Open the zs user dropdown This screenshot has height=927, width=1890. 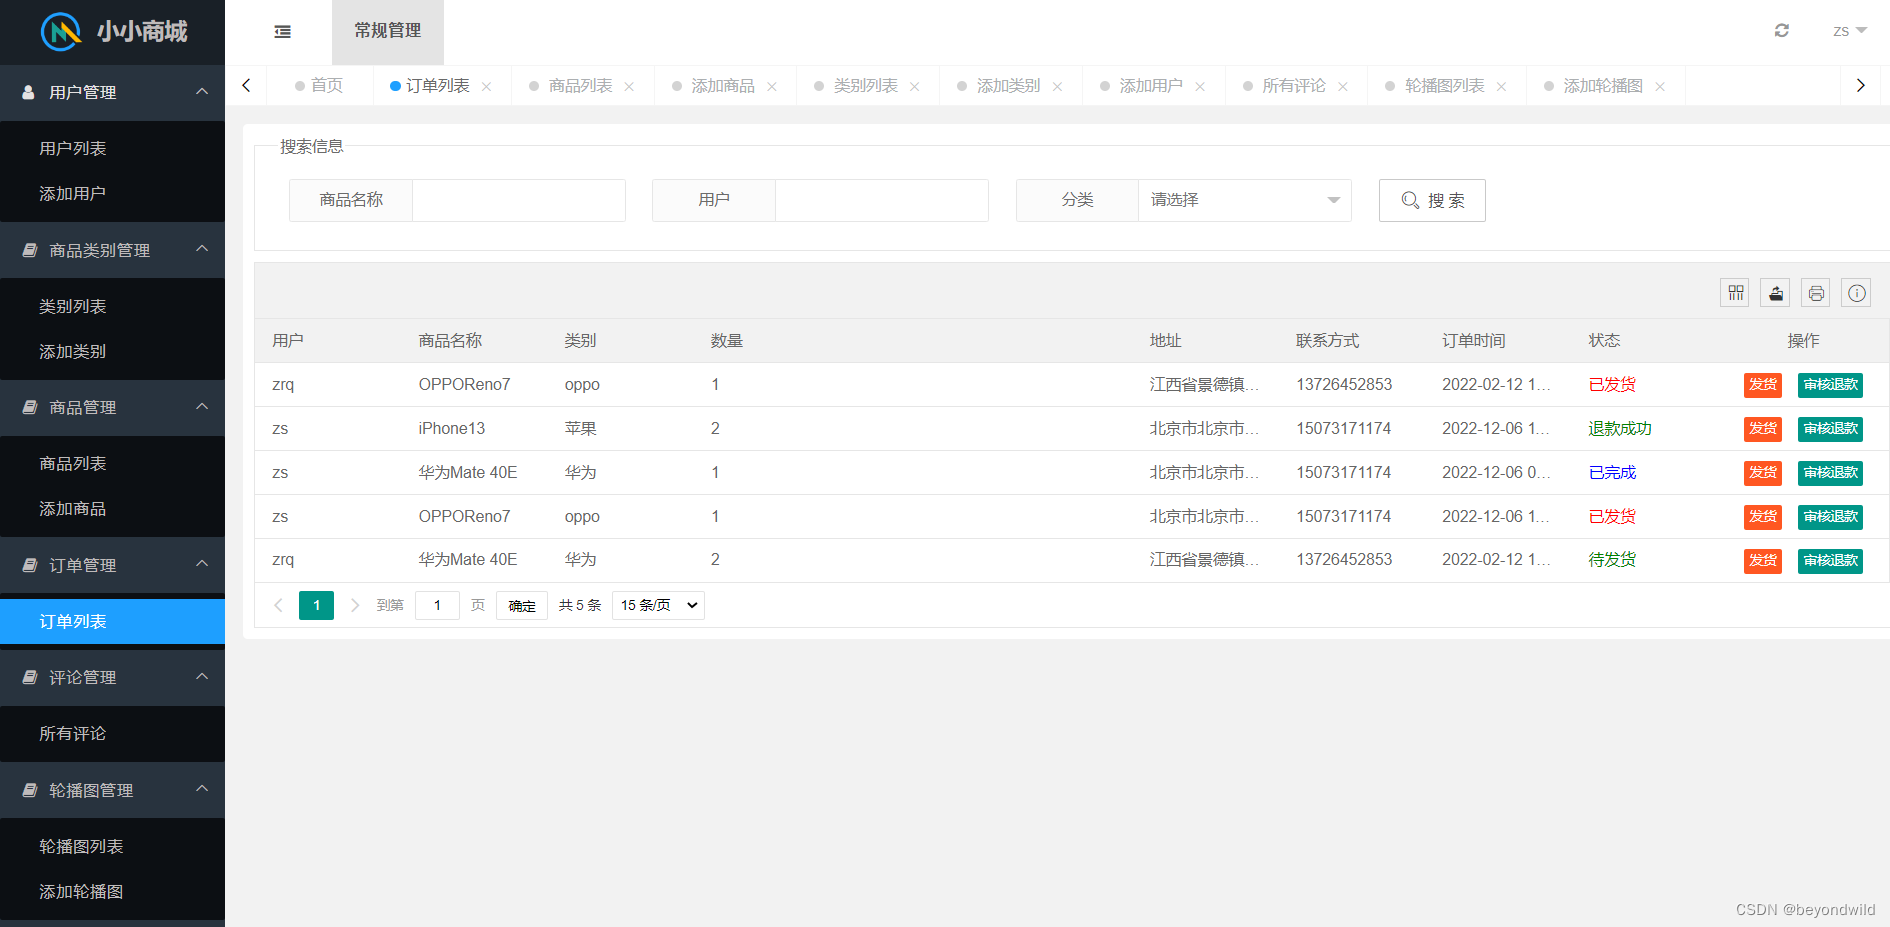tap(1849, 31)
